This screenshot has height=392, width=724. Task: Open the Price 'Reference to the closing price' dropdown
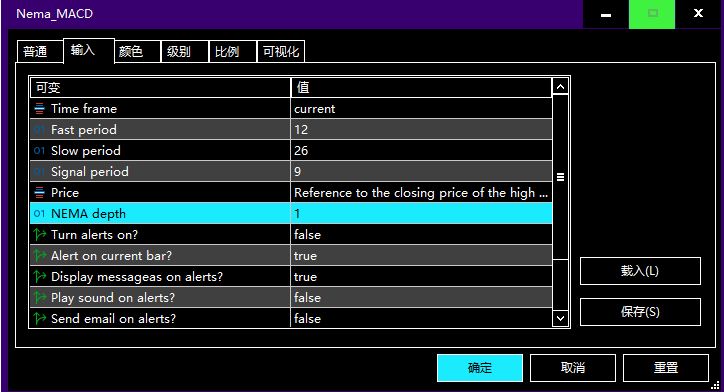point(421,193)
